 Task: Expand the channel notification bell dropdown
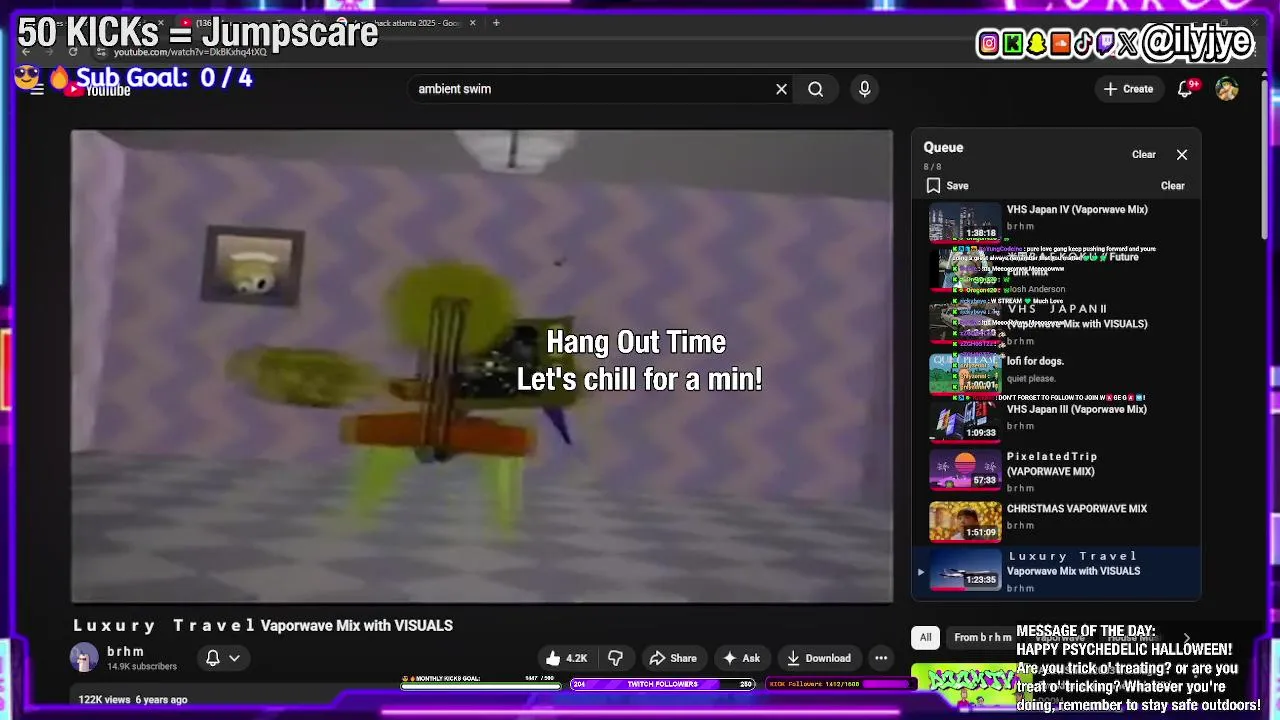(222, 658)
